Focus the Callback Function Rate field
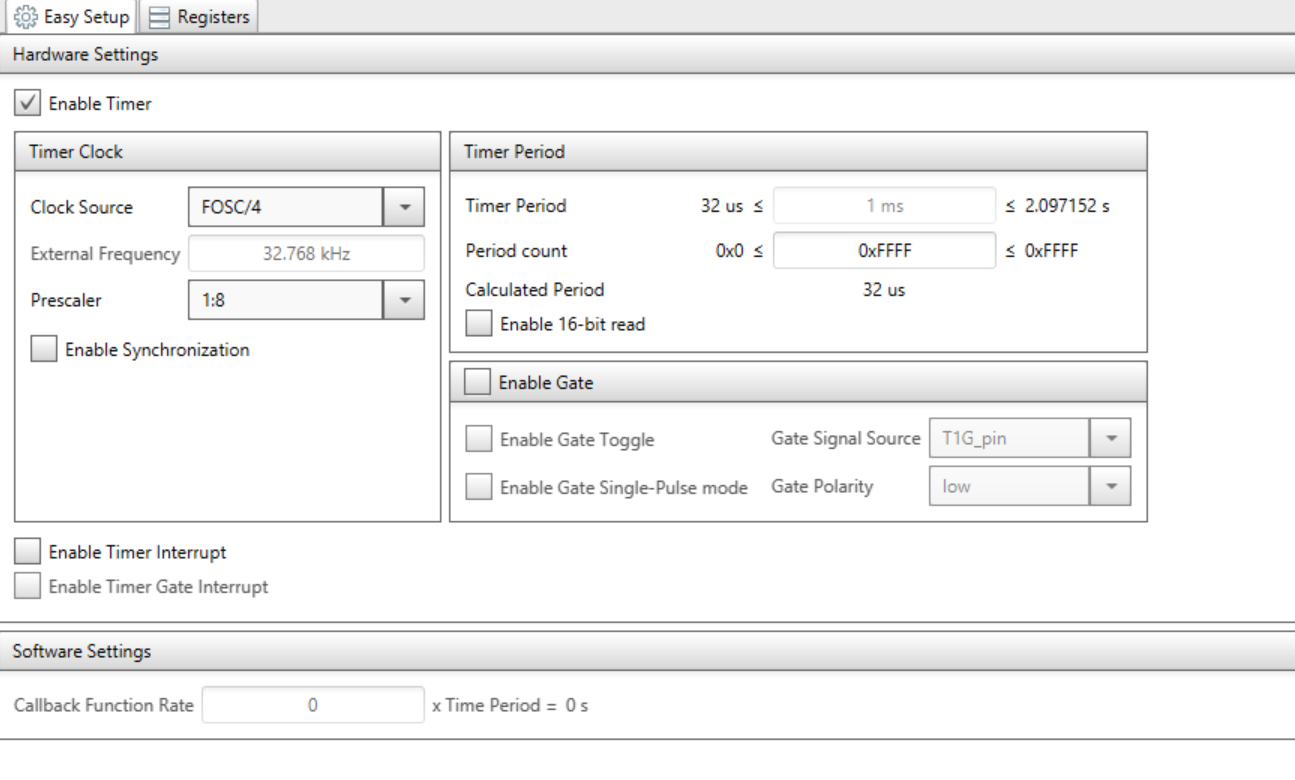Viewport: 1295px width, 780px height. point(313,705)
